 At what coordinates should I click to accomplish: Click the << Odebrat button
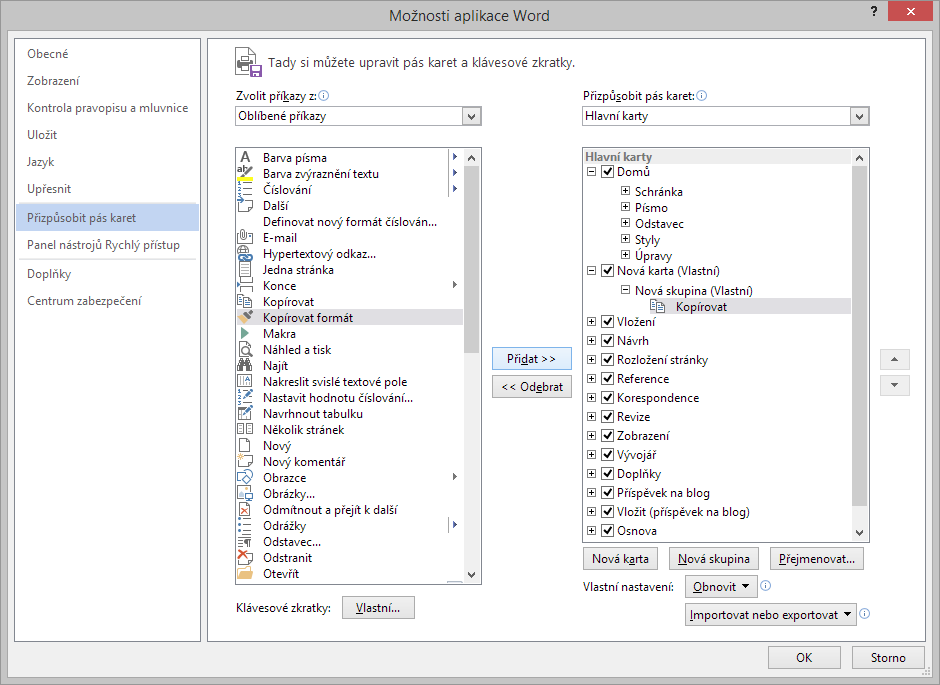[x=532, y=387]
